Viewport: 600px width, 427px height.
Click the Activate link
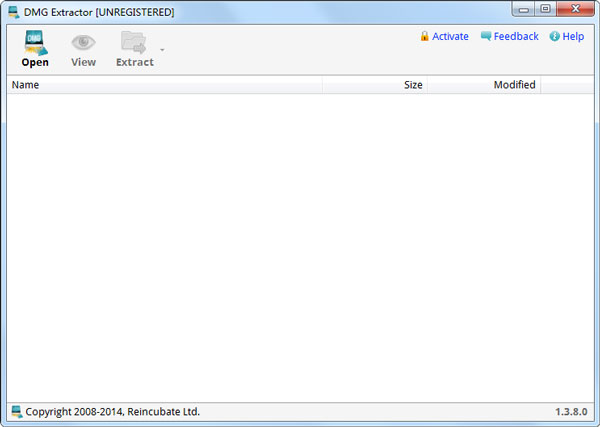pyautogui.click(x=450, y=36)
